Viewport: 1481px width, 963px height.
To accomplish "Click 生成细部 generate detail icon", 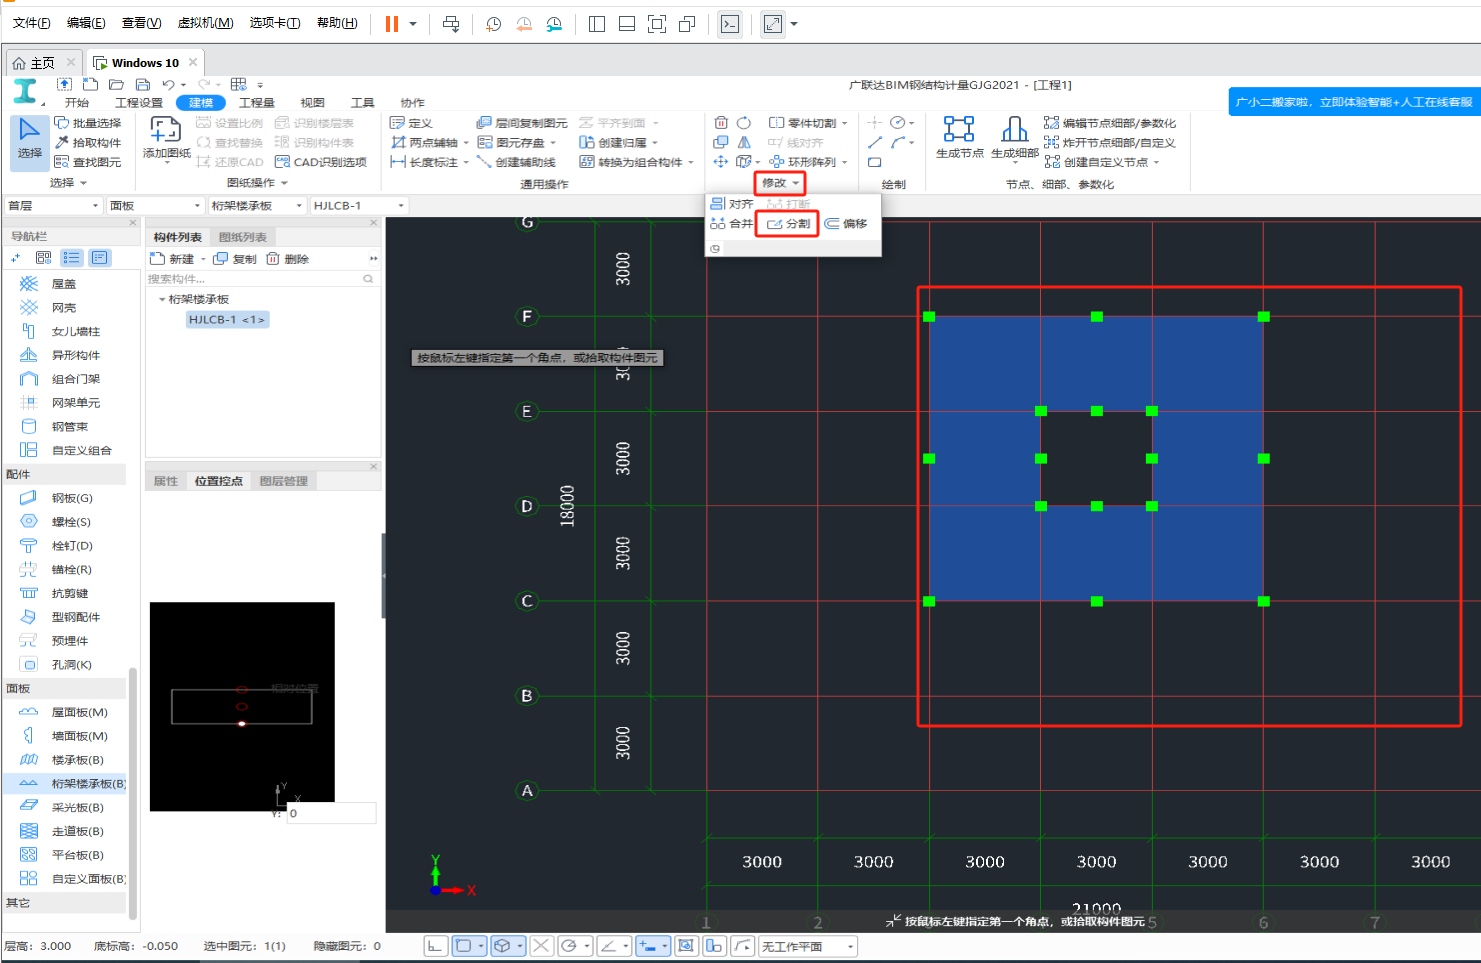I will [x=1014, y=137].
